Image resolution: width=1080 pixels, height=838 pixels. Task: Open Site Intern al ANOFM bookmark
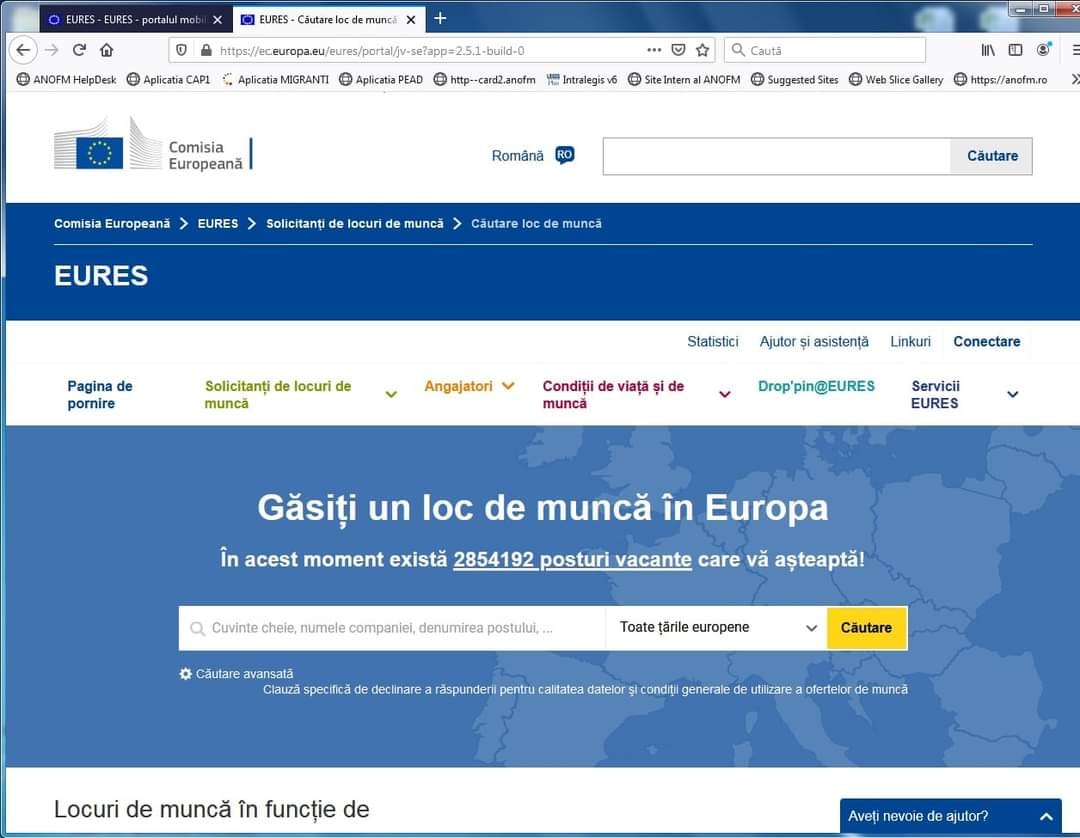pos(684,79)
